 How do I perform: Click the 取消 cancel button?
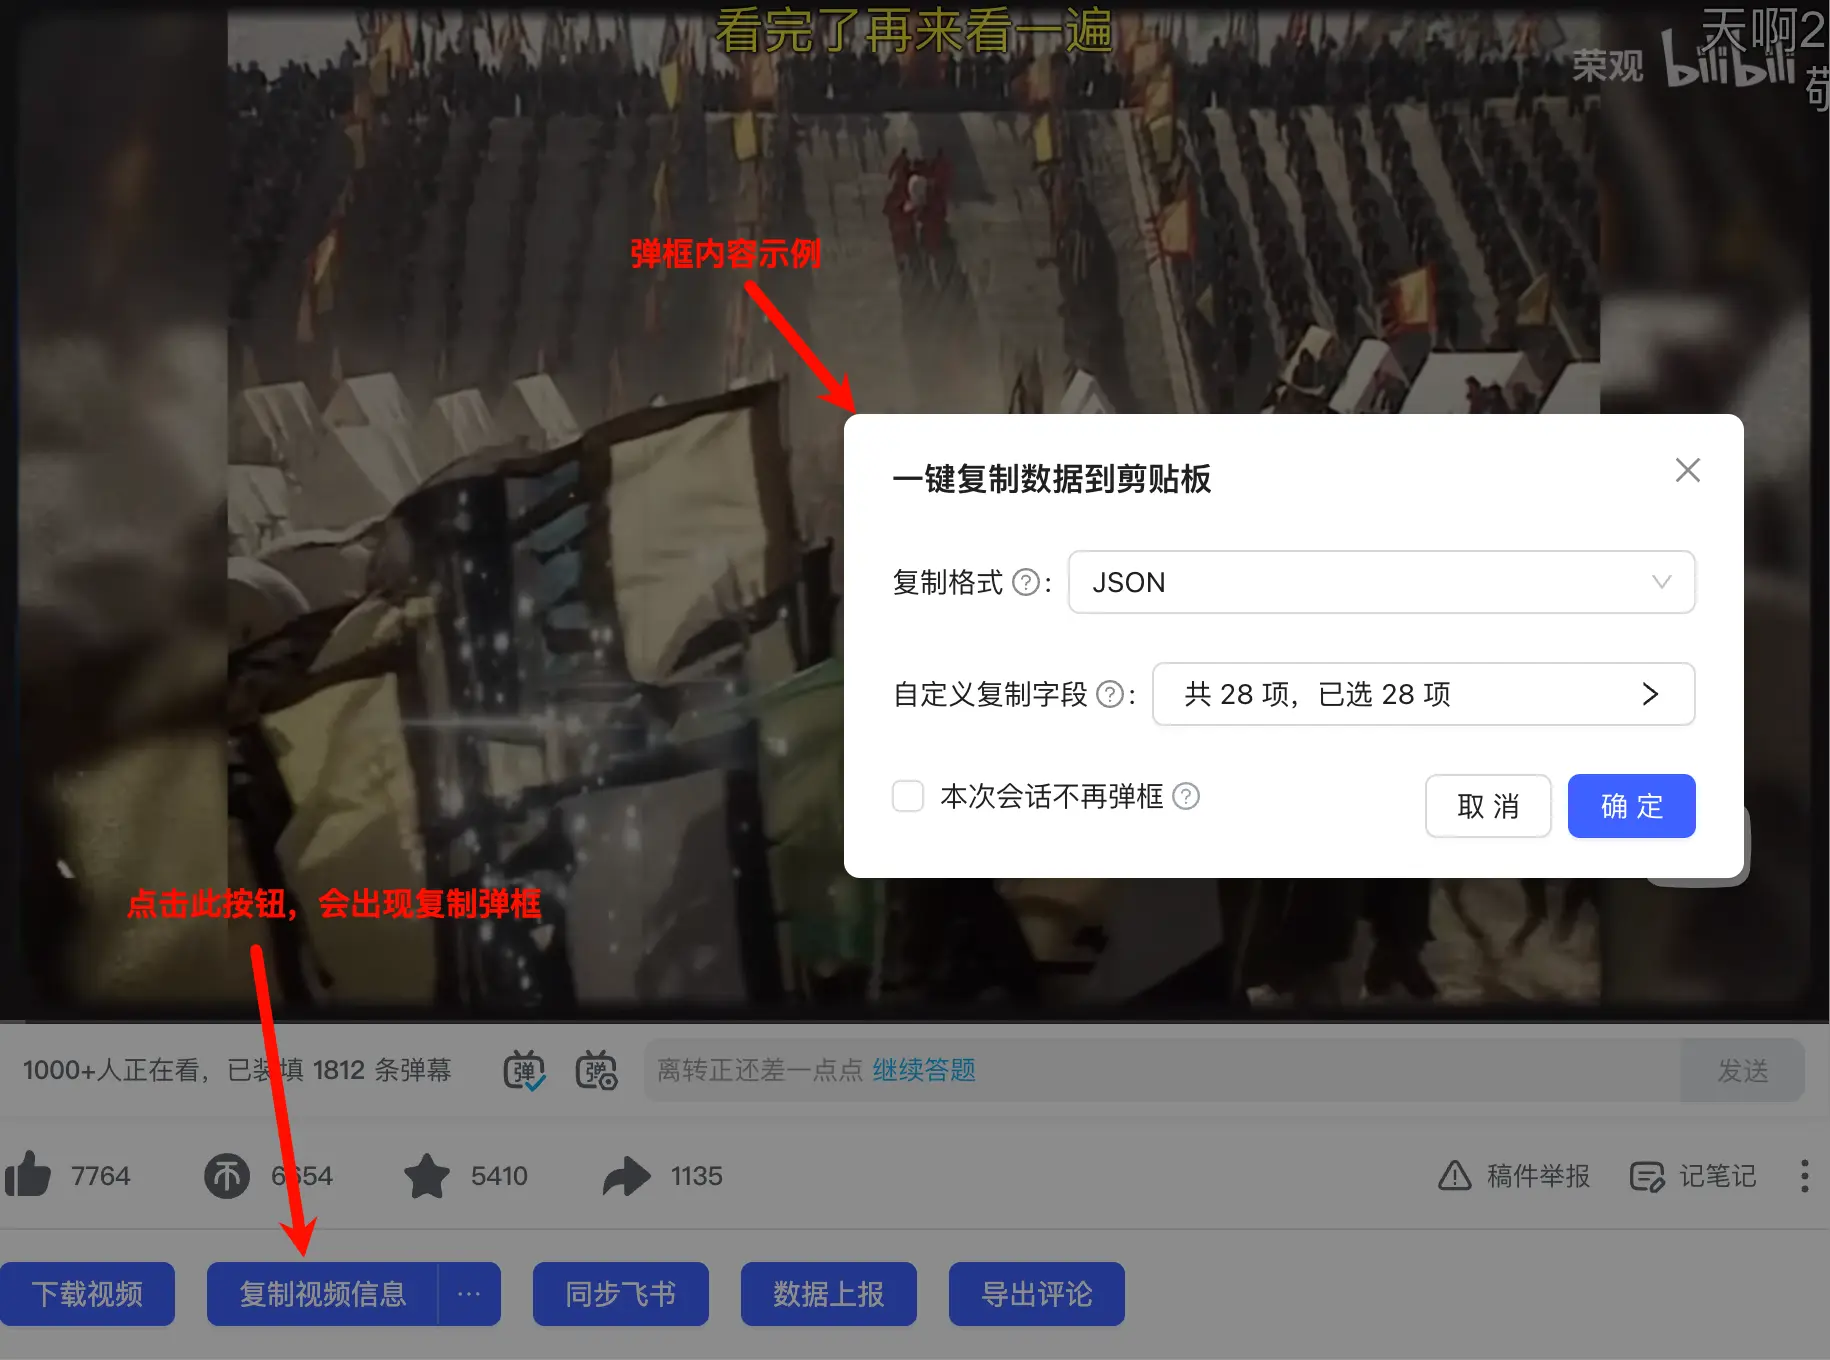click(1487, 806)
